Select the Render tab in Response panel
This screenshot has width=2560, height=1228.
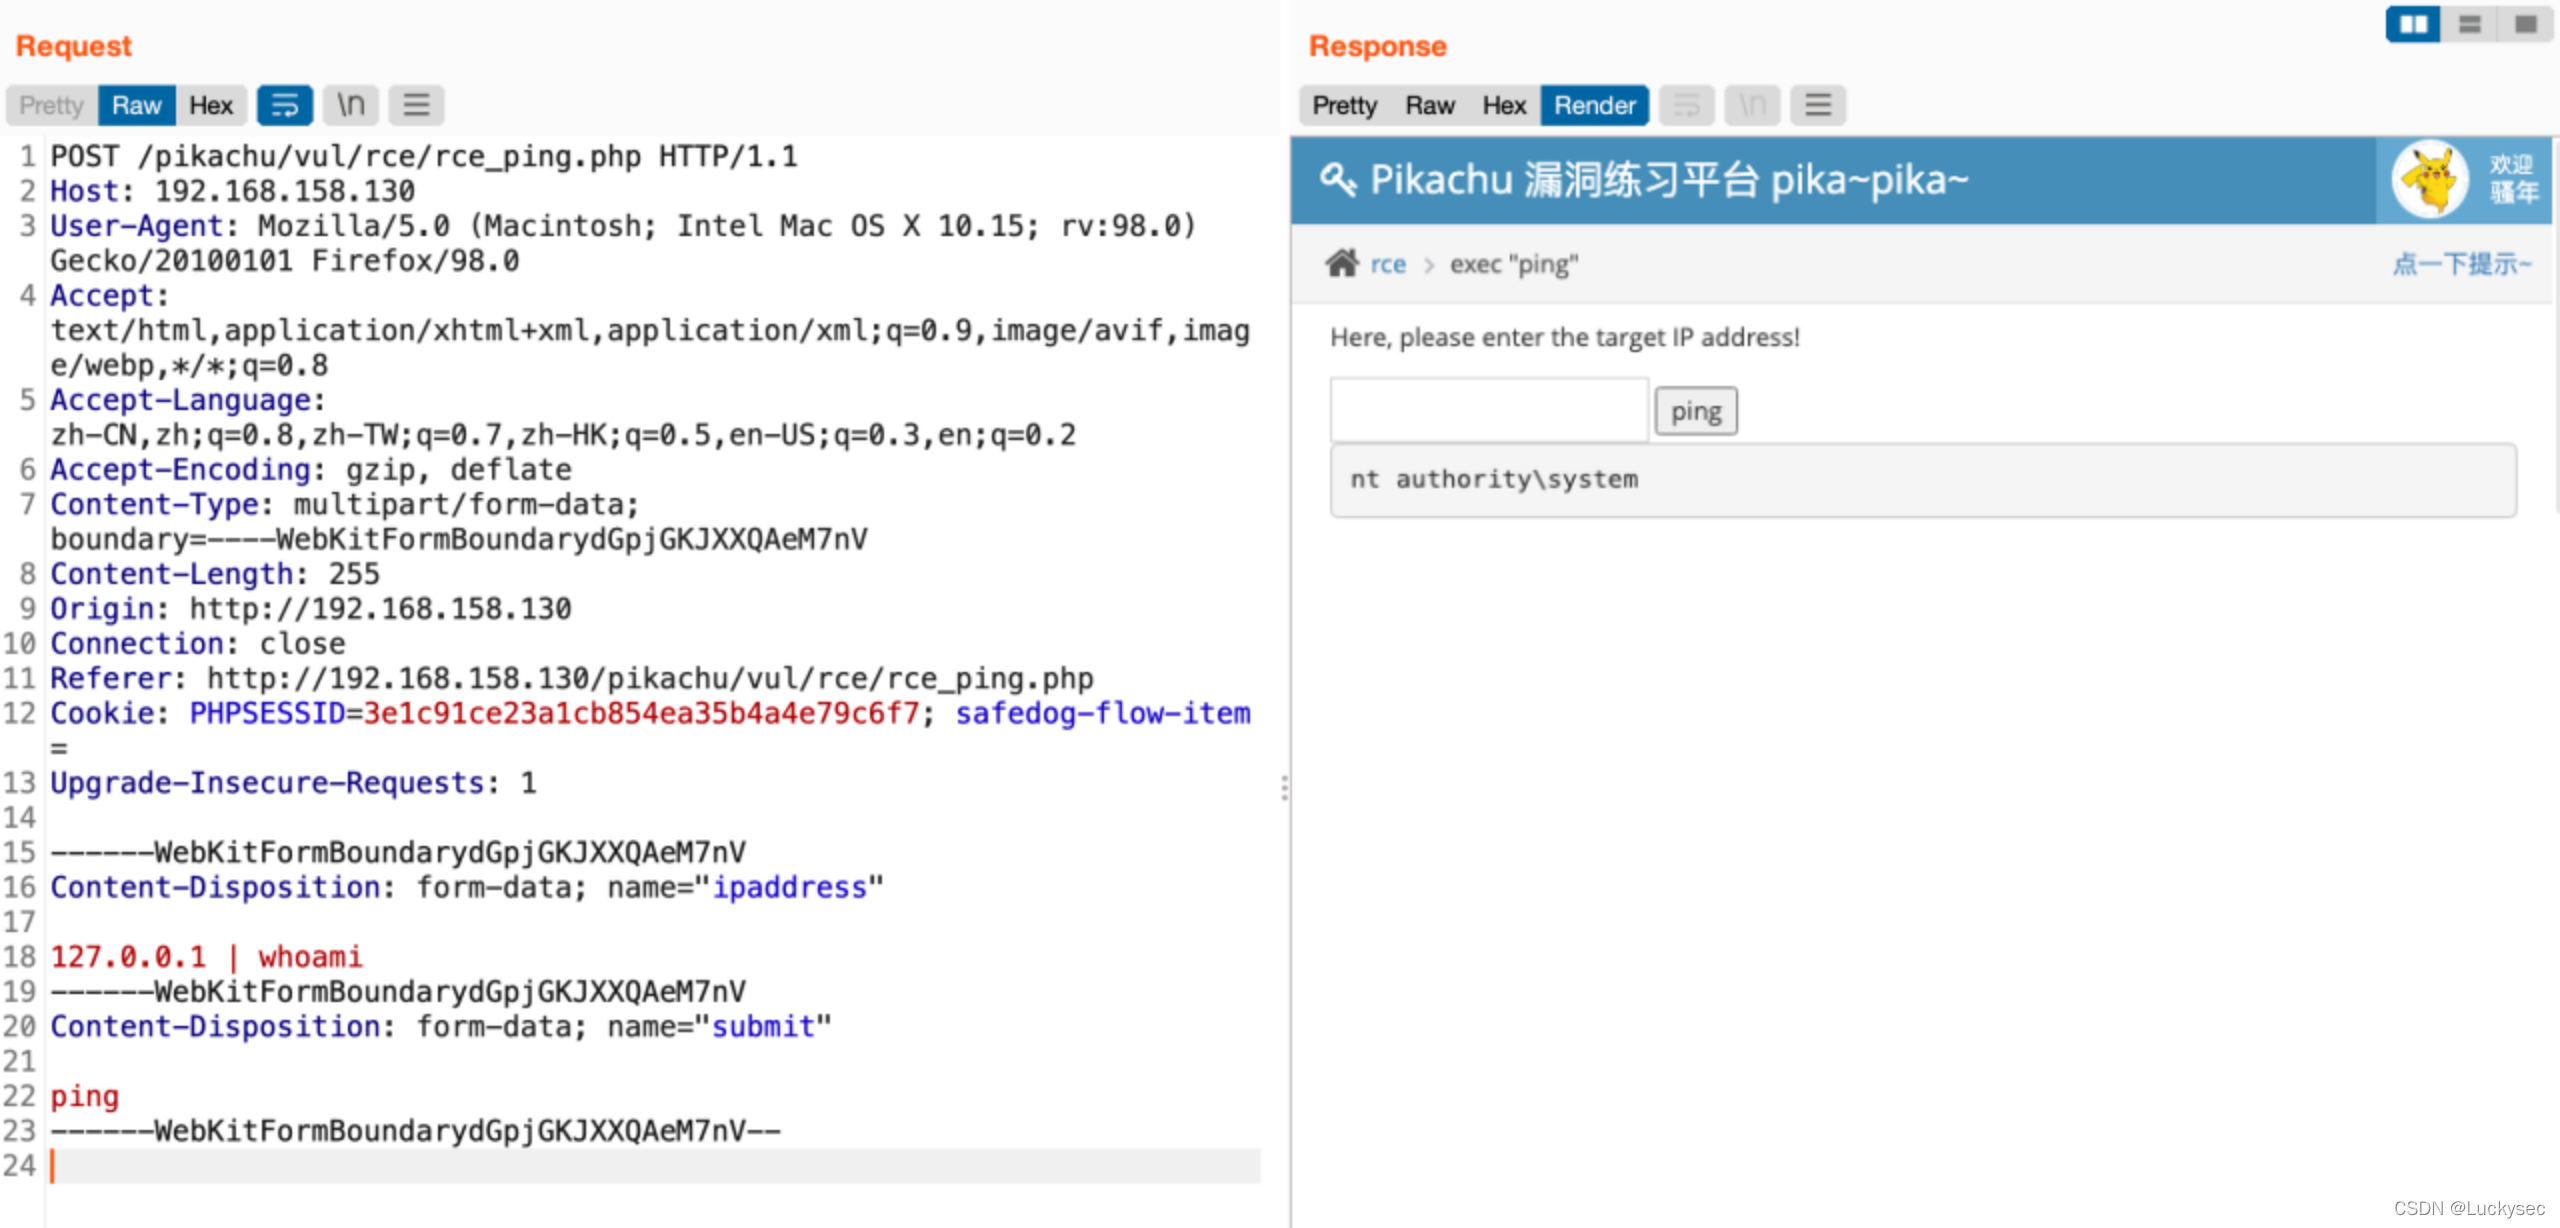[x=1594, y=105]
